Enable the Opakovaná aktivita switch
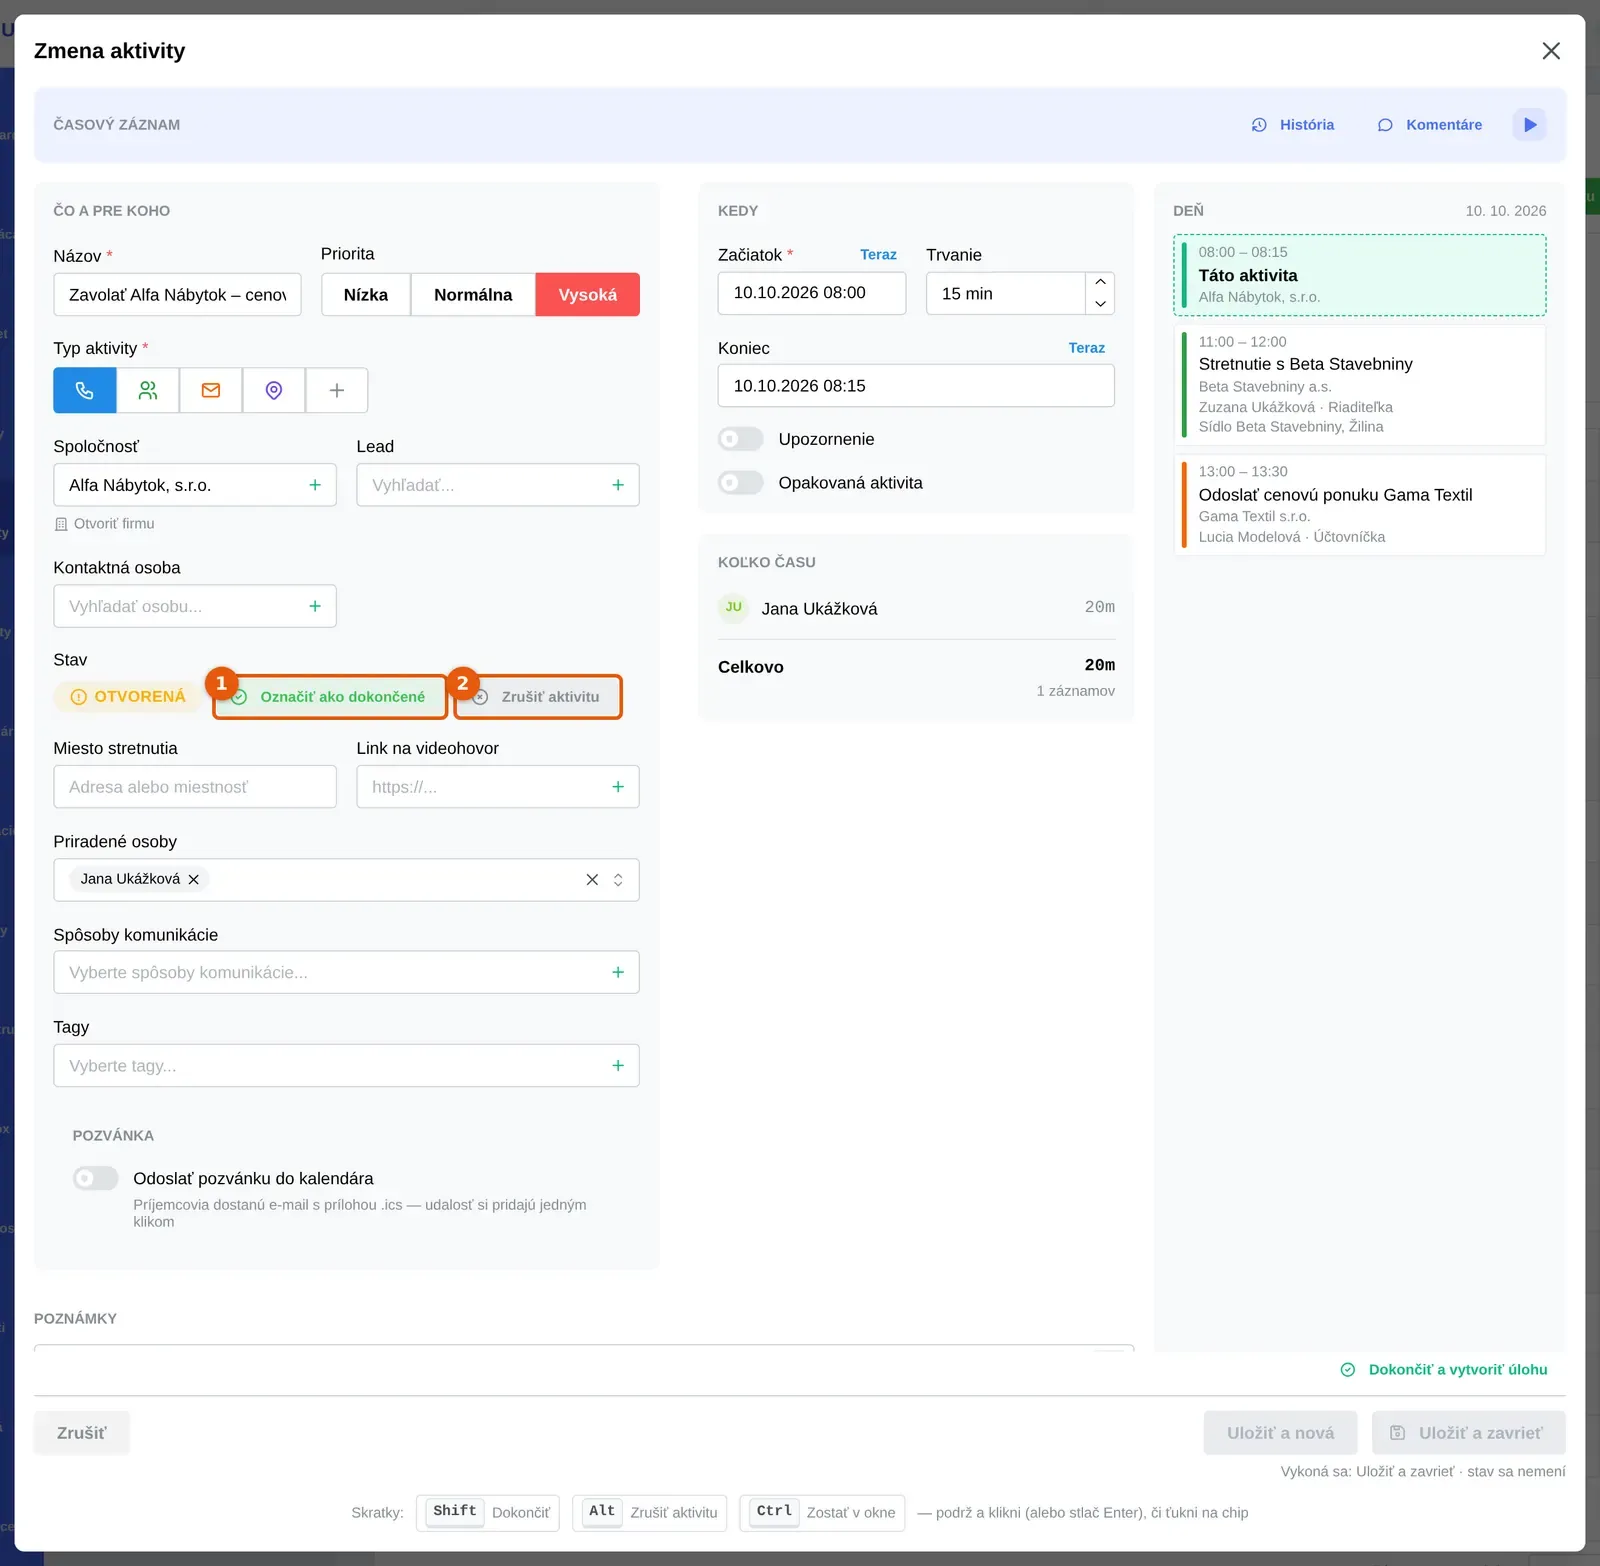 (741, 483)
